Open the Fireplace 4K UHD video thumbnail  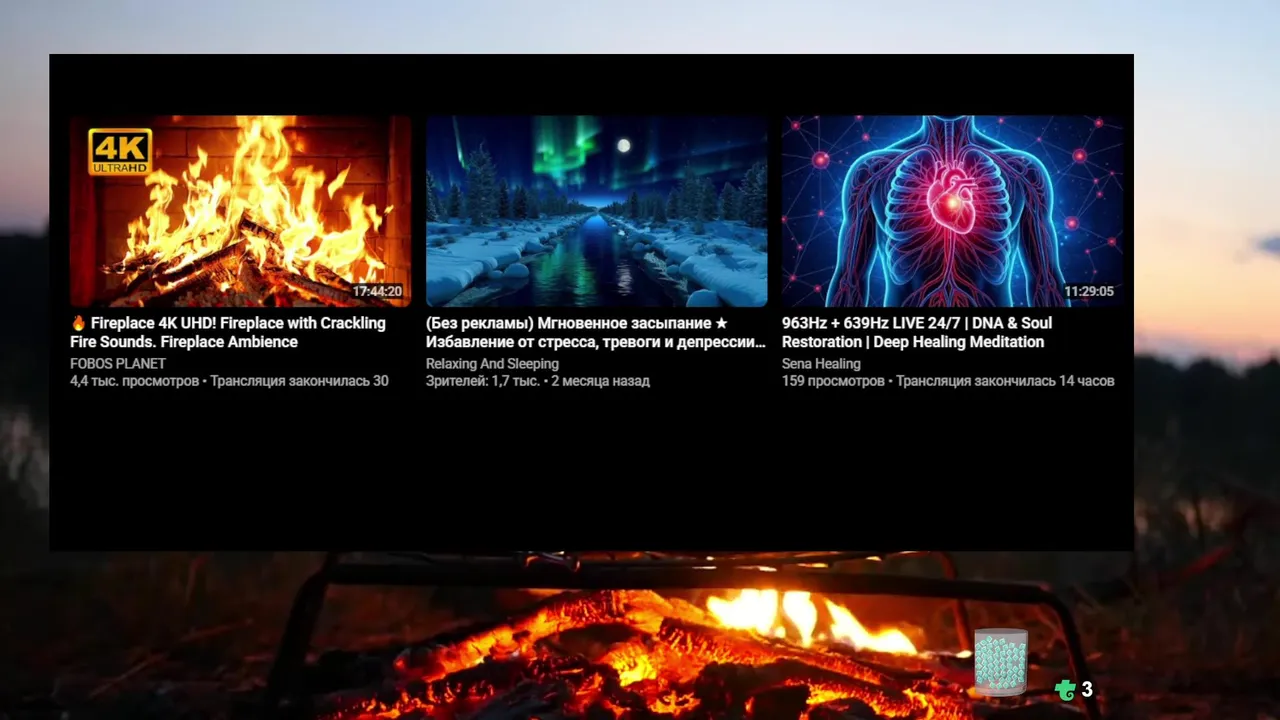240,211
